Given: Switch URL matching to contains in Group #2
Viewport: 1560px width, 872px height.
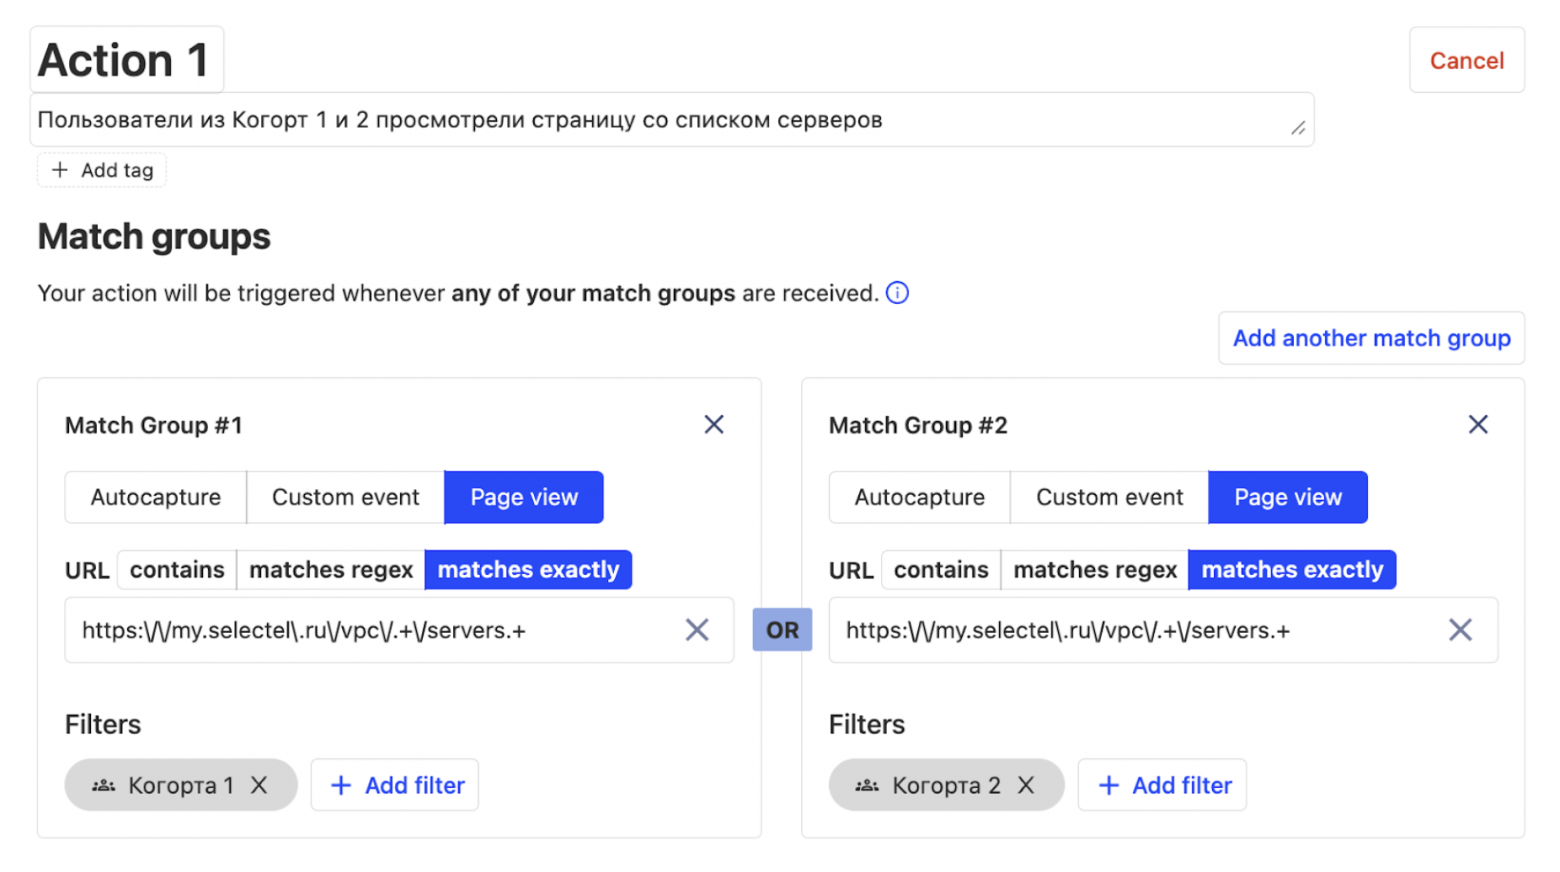Looking at the screenshot, I should tap(941, 570).
